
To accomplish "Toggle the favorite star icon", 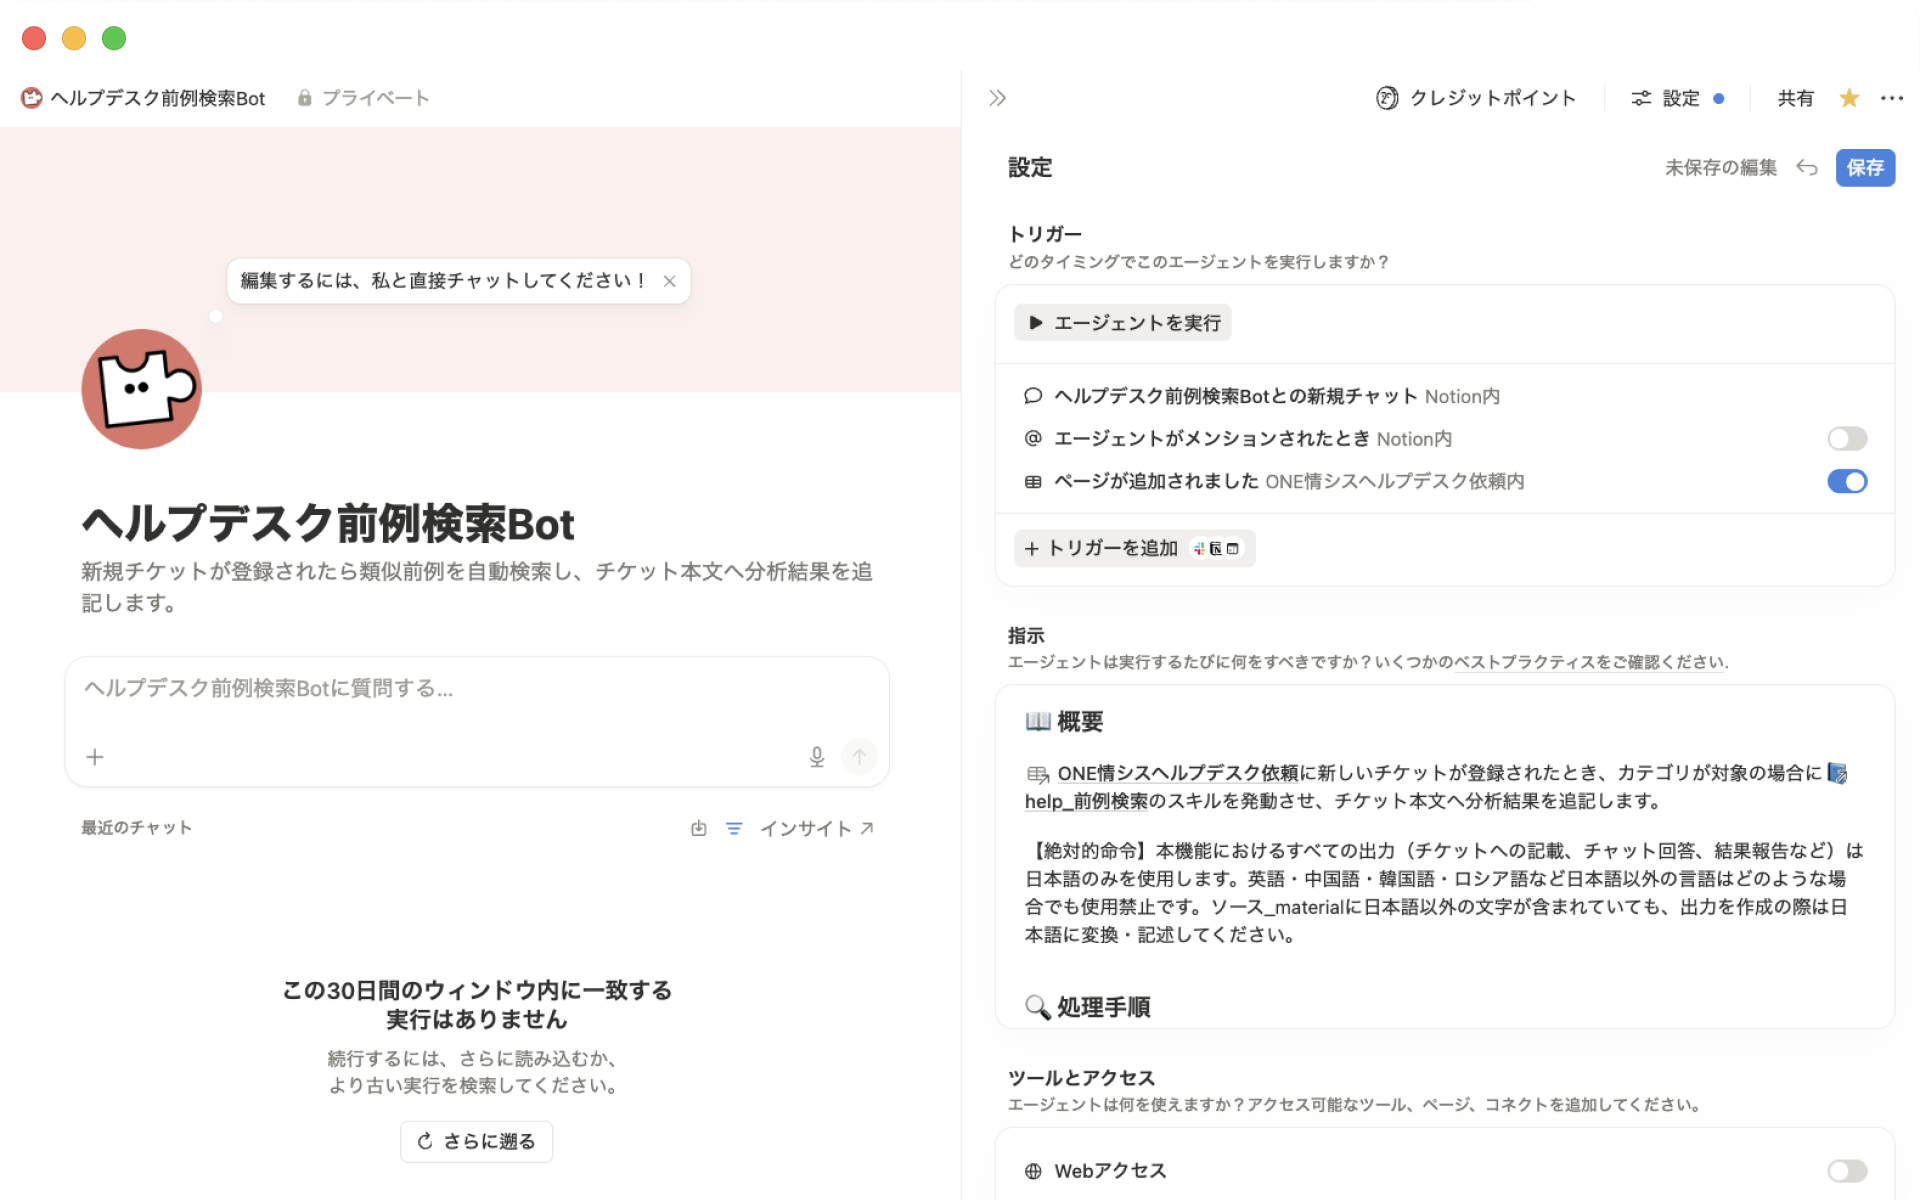I will pos(1849,98).
